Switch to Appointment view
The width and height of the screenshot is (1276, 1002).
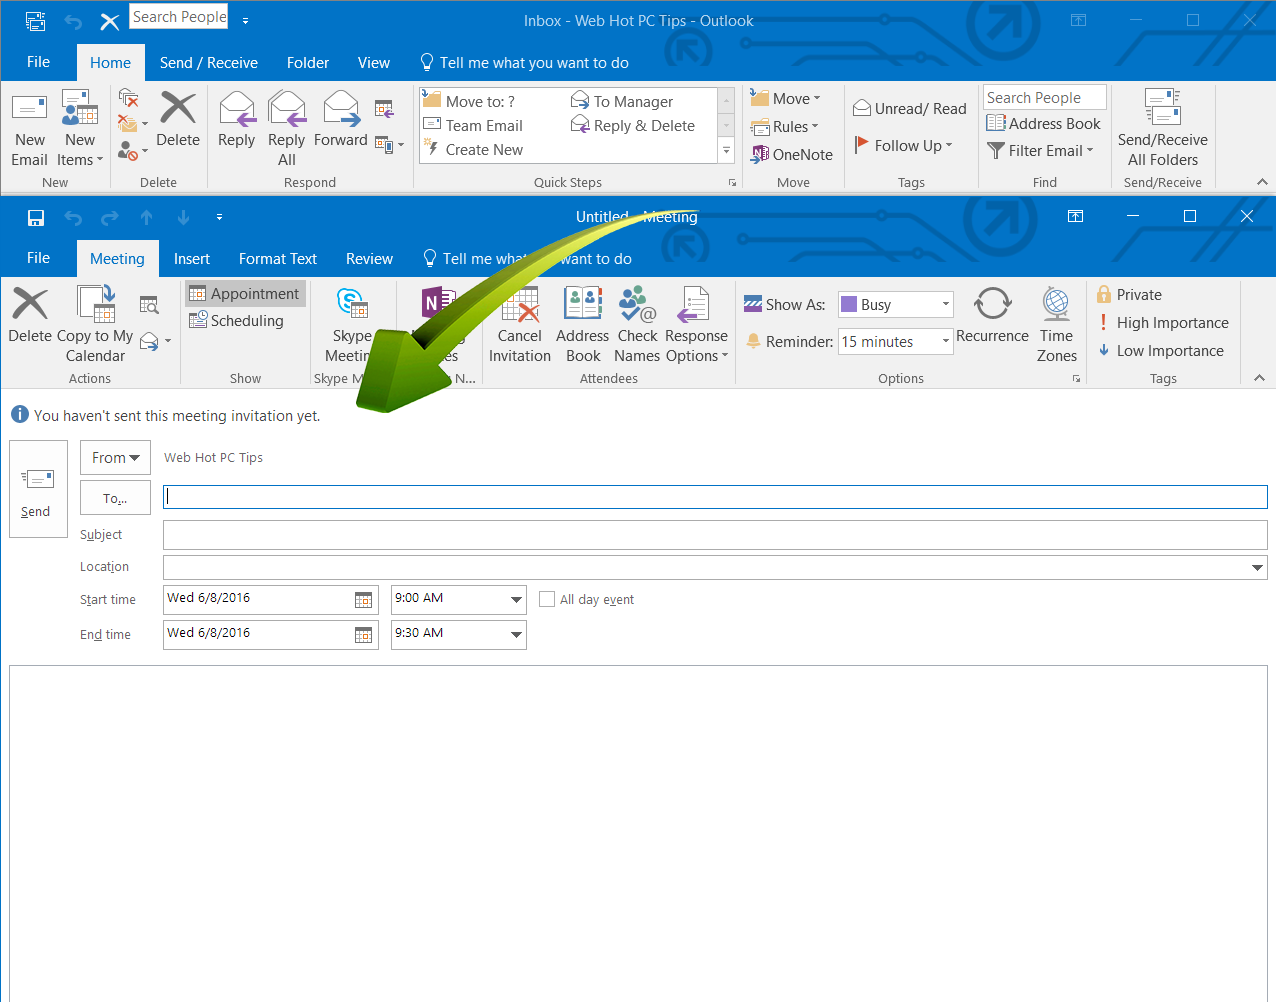tap(245, 293)
